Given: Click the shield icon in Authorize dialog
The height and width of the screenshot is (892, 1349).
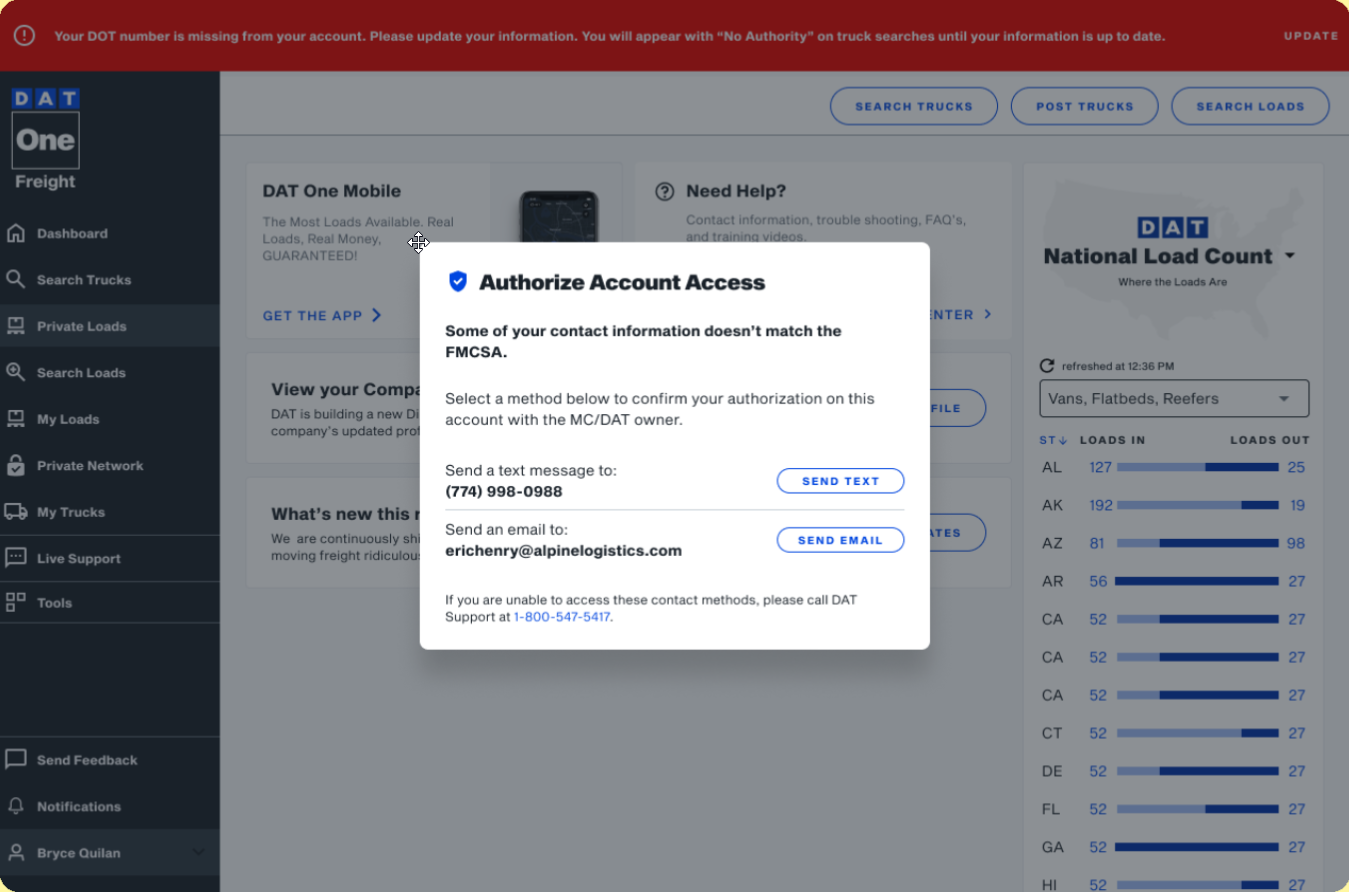Looking at the screenshot, I should [x=457, y=282].
